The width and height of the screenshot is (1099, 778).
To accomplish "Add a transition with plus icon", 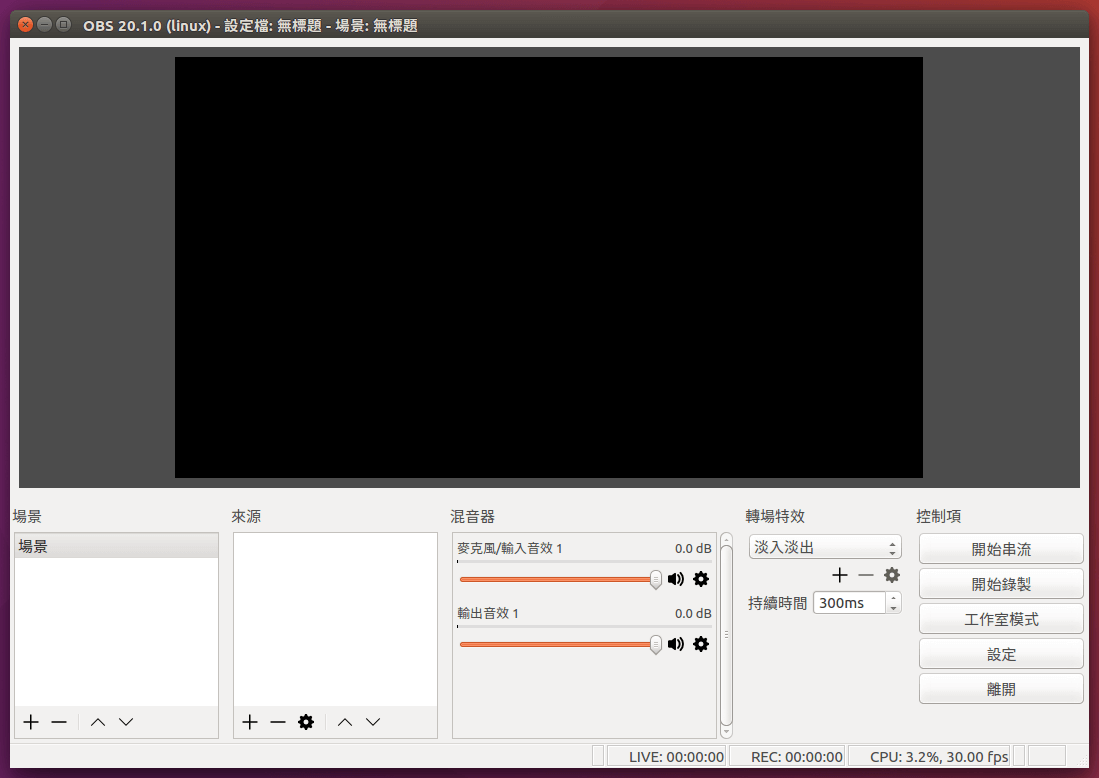I will pos(840,575).
